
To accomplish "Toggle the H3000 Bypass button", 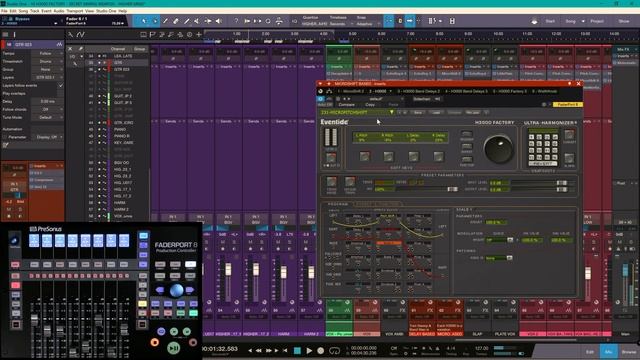I will click(x=331, y=158).
